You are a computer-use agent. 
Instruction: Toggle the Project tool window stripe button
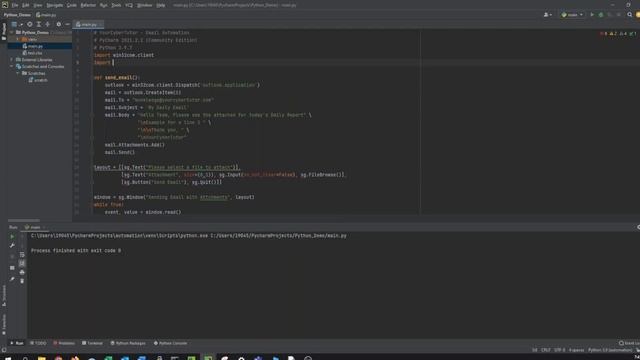[x=4, y=31]
